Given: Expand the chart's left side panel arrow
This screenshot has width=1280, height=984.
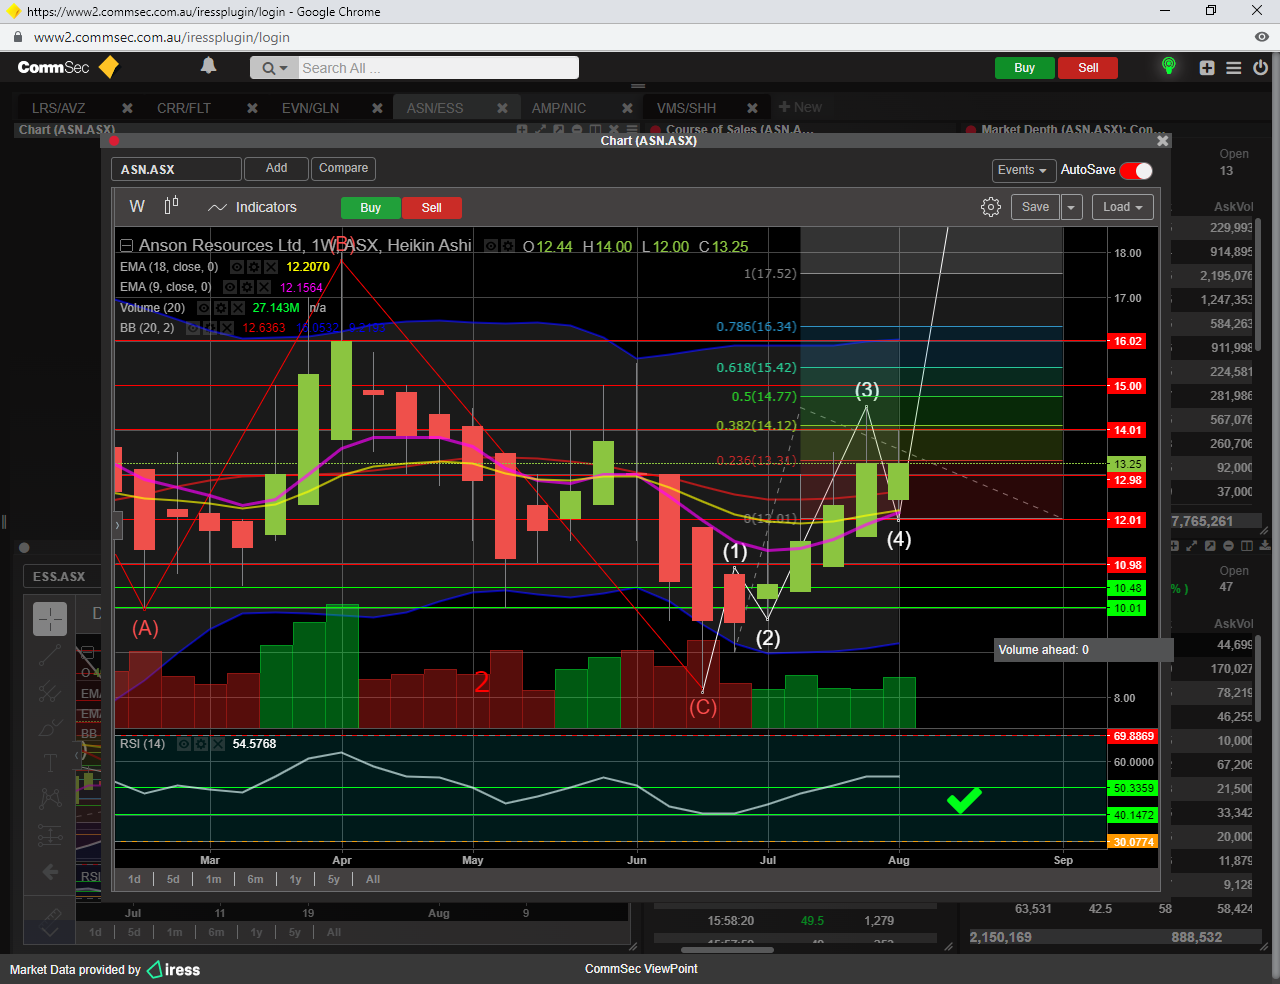Looking at the screenshot, I should (117, 524).
